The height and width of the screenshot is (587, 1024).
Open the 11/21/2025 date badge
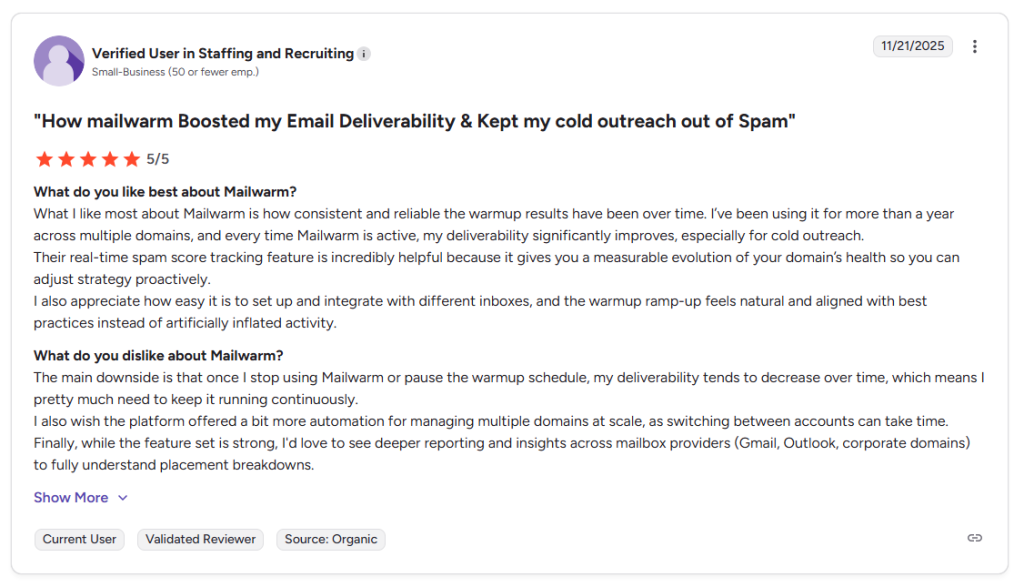(x=912, y=46)
